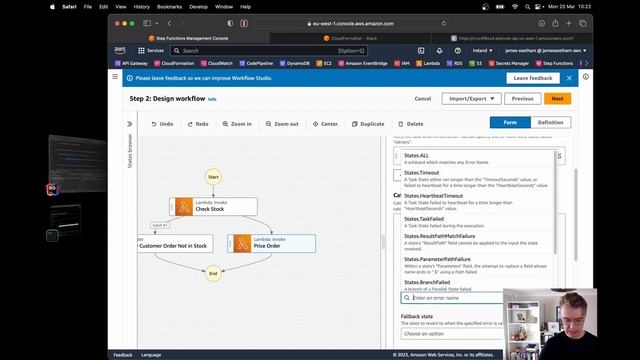This screenshot has width=640, height=360.
Task: Open the Info link beside Design workflow
Action: tap(212, 99)
